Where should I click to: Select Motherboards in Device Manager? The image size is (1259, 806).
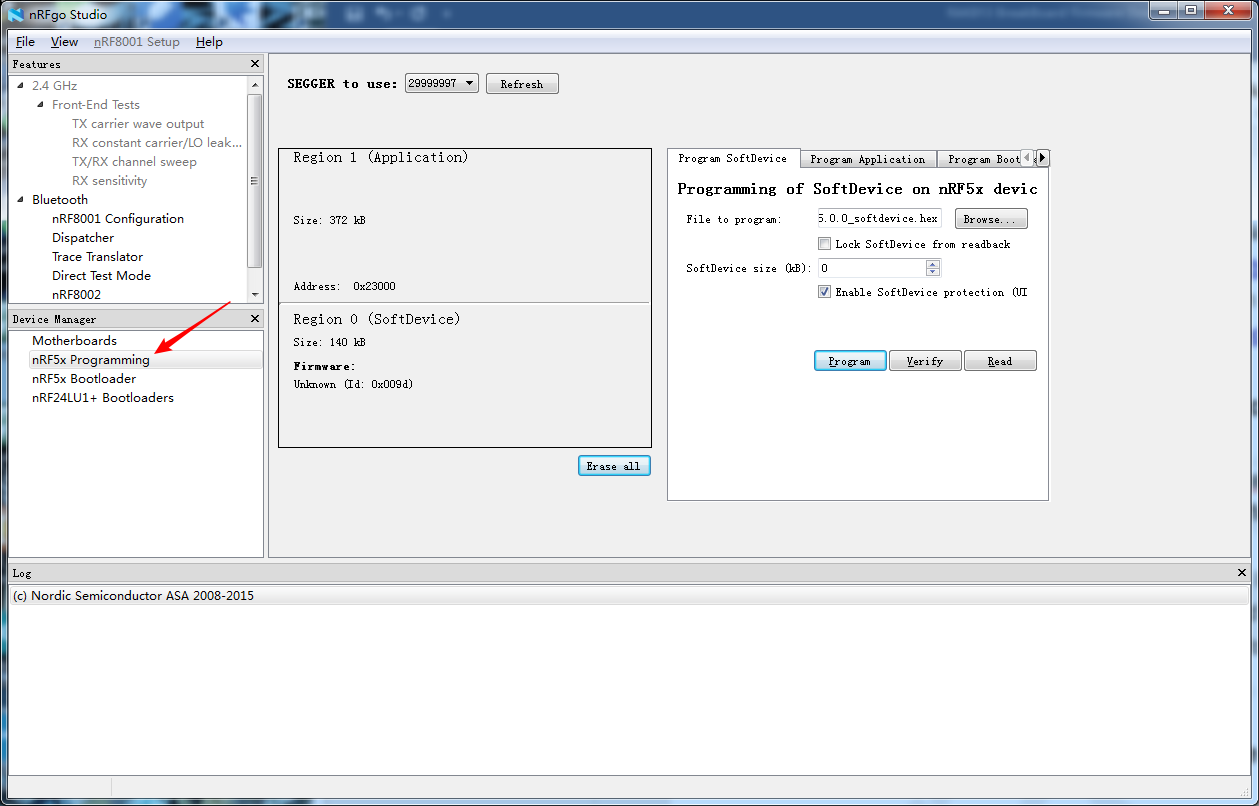74,341
